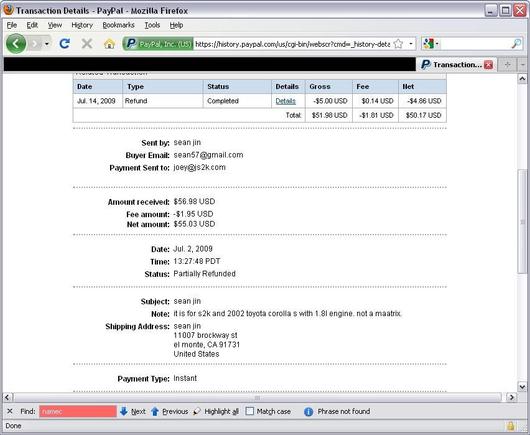Image resolution: width=530 pixels, height=435 pixels.
Task: Click the green Back navigation arrow
Action: (x=16, y=44)
